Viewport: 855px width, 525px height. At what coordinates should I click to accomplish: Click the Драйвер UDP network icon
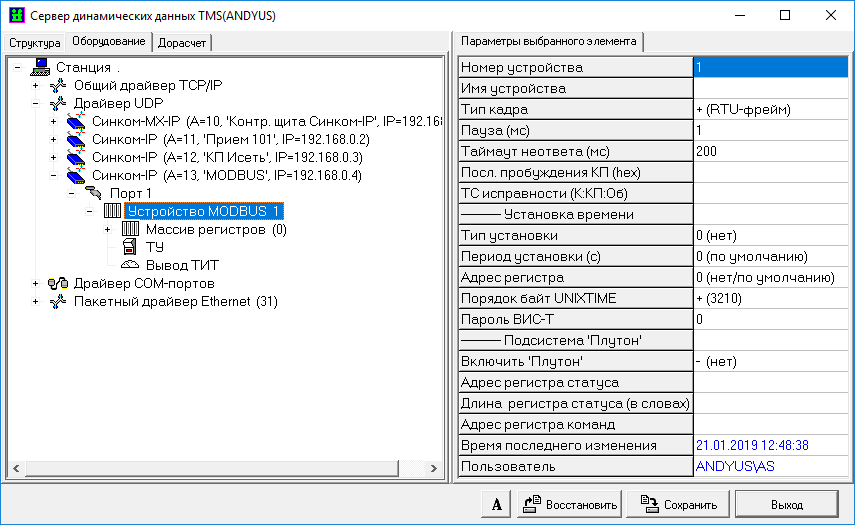(x=59, y=103)
